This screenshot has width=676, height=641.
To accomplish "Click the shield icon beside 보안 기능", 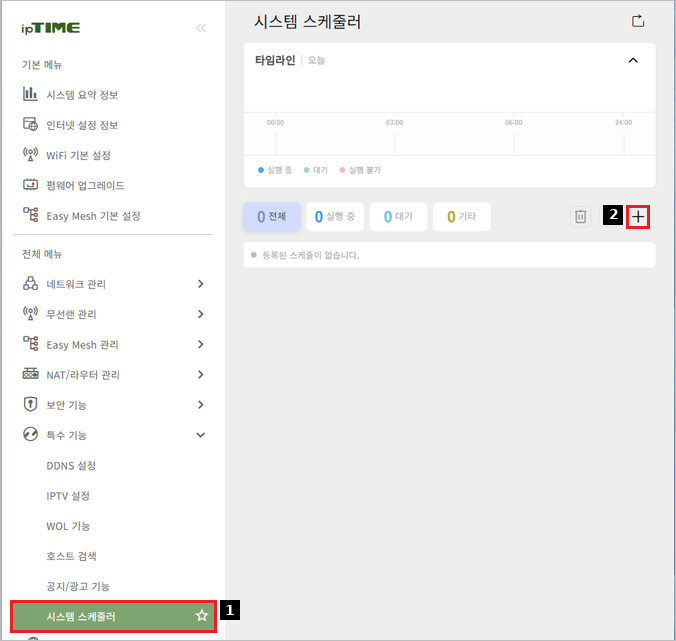I will (x=30, y=404).
